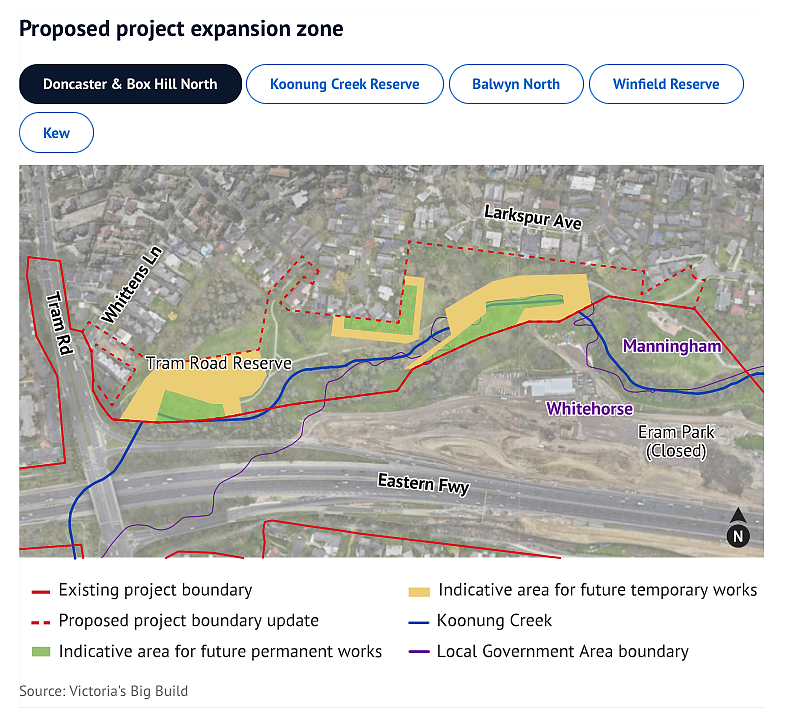Click the purple Local Government Area legend line
Image resolution: width=788 pixels, height=722 pixels.
point(419,652)
